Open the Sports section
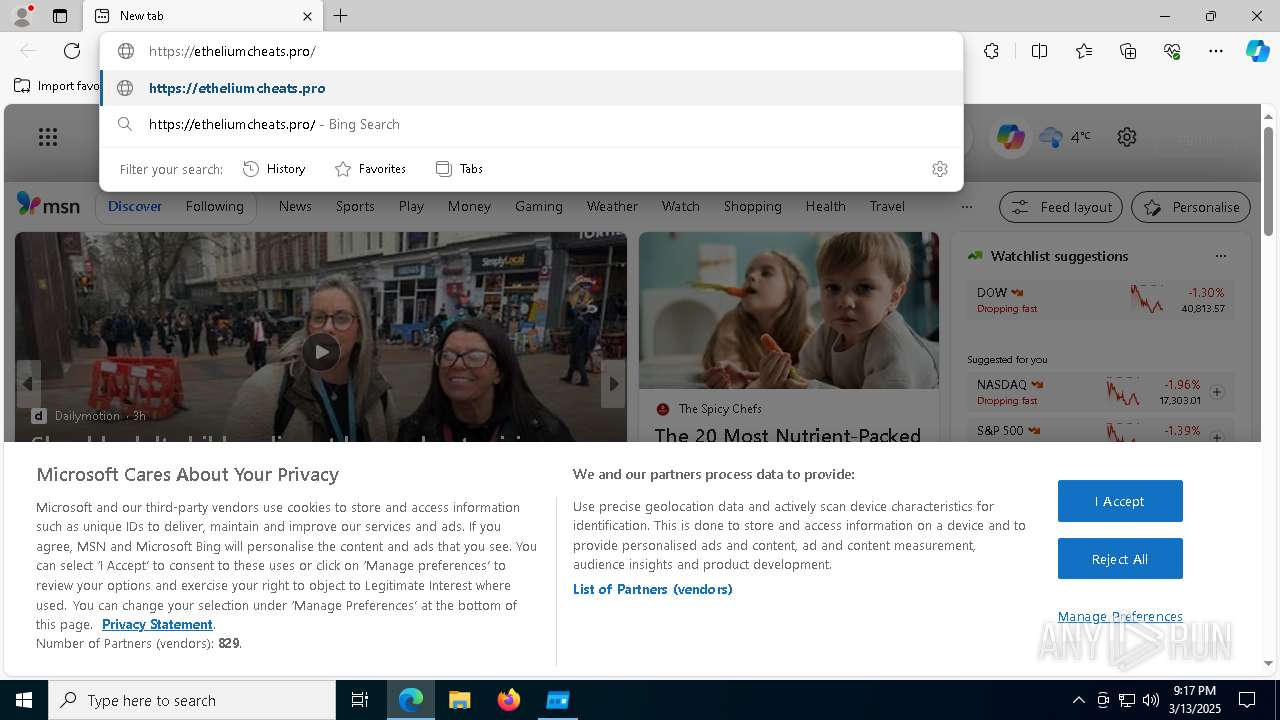Image resolution: width=1280 pixels, height=720 pixels. (355, 206)
